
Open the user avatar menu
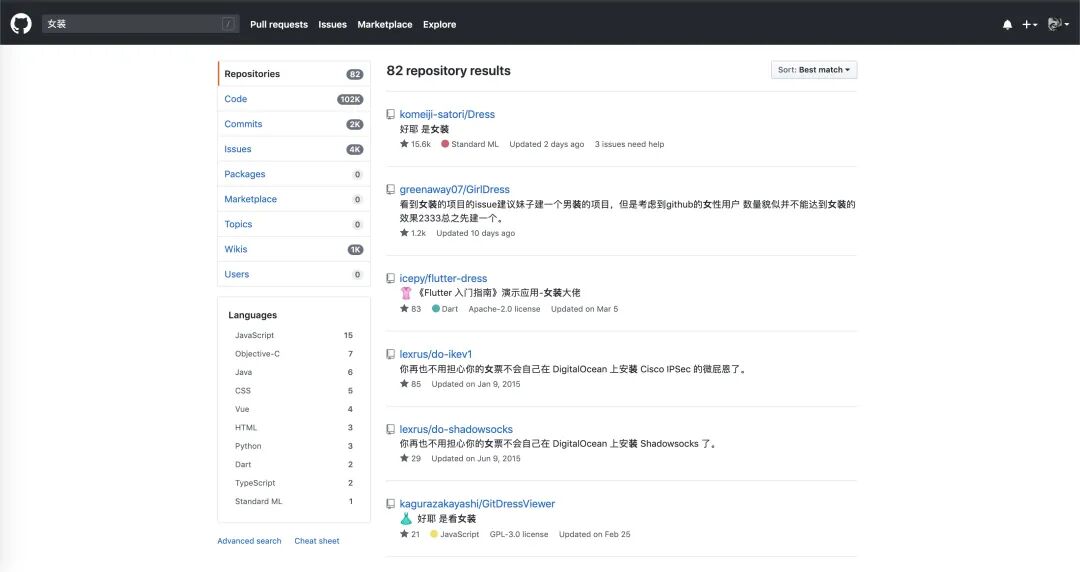1058,24
